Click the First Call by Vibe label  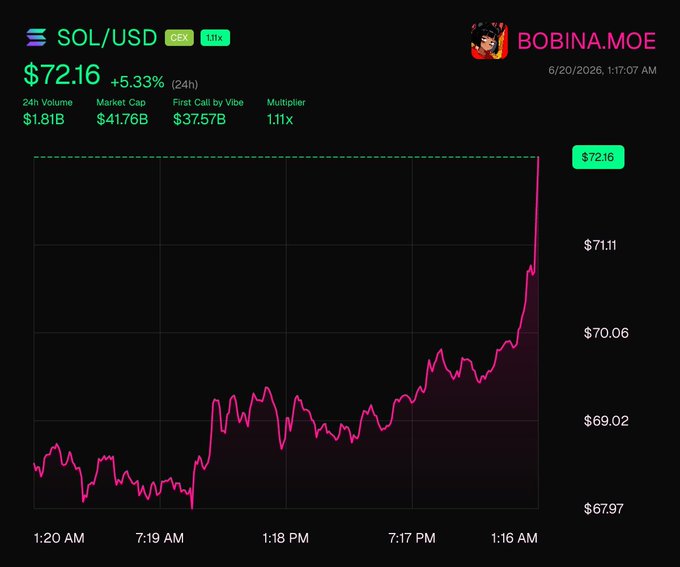pos(208,102)
